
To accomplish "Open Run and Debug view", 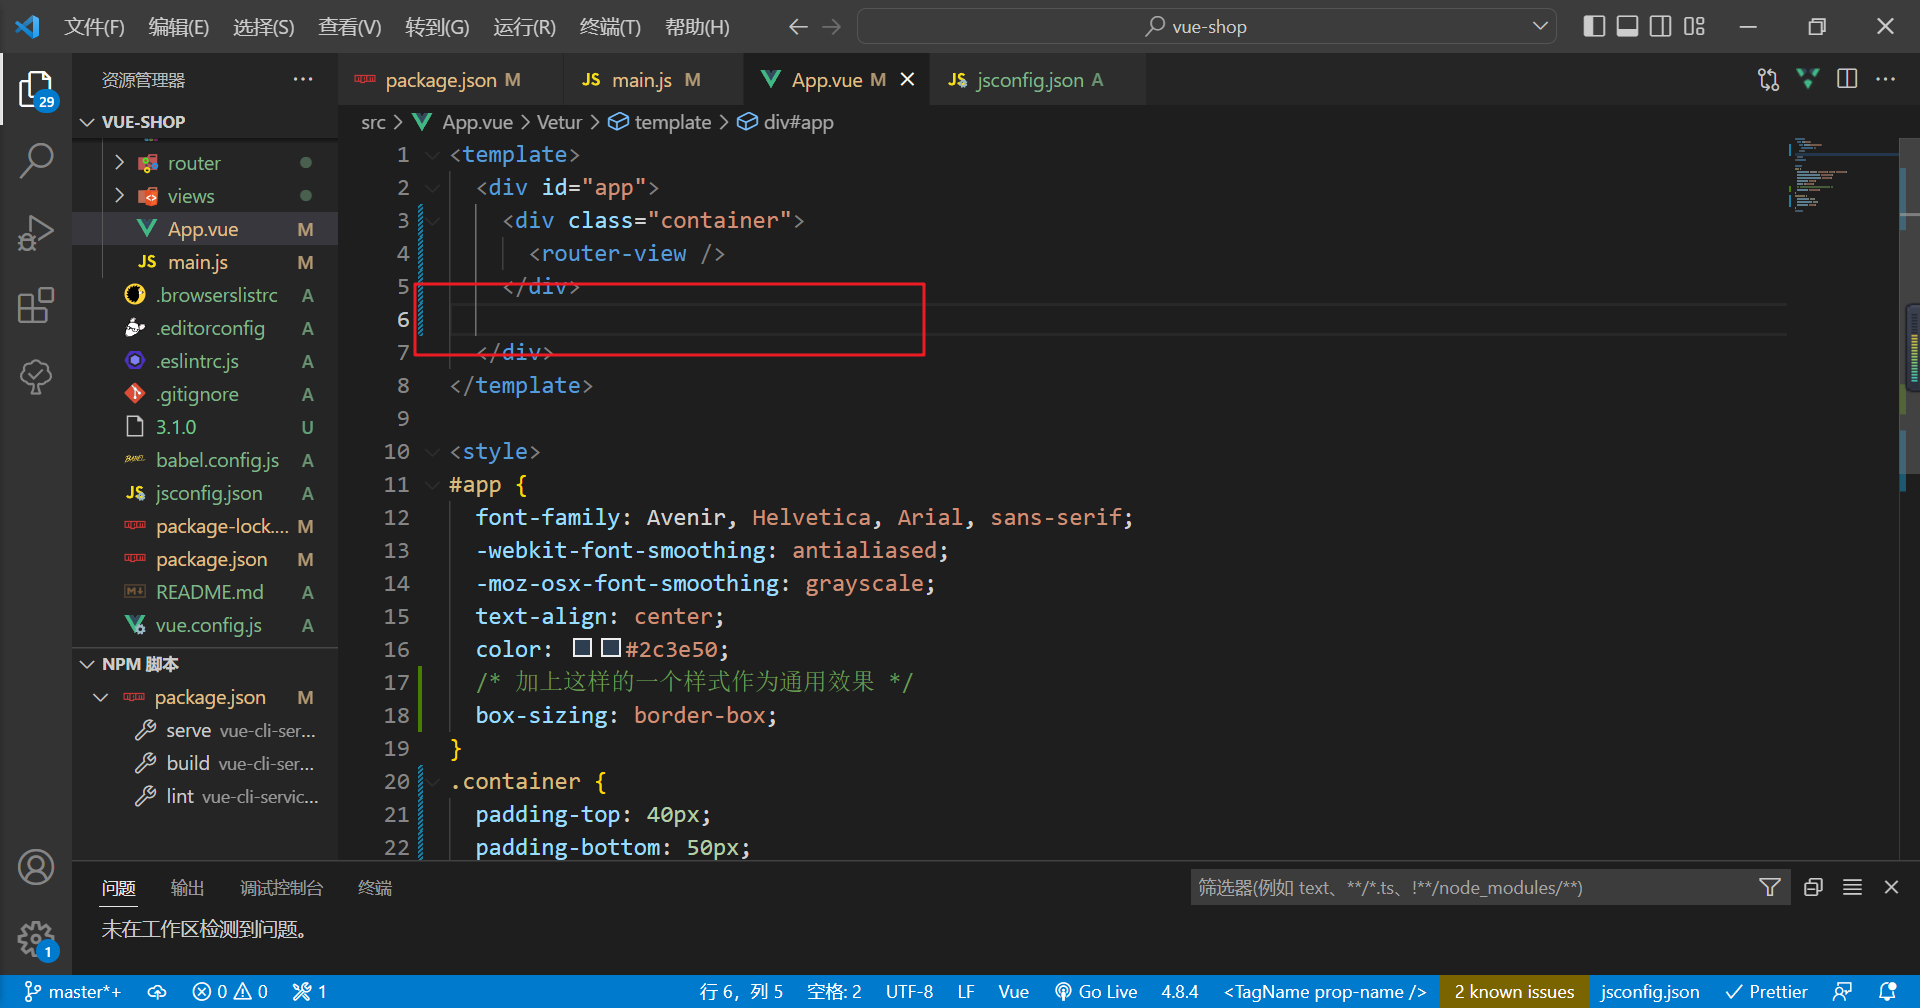I will pyautogui.click(x=36, y=233).
